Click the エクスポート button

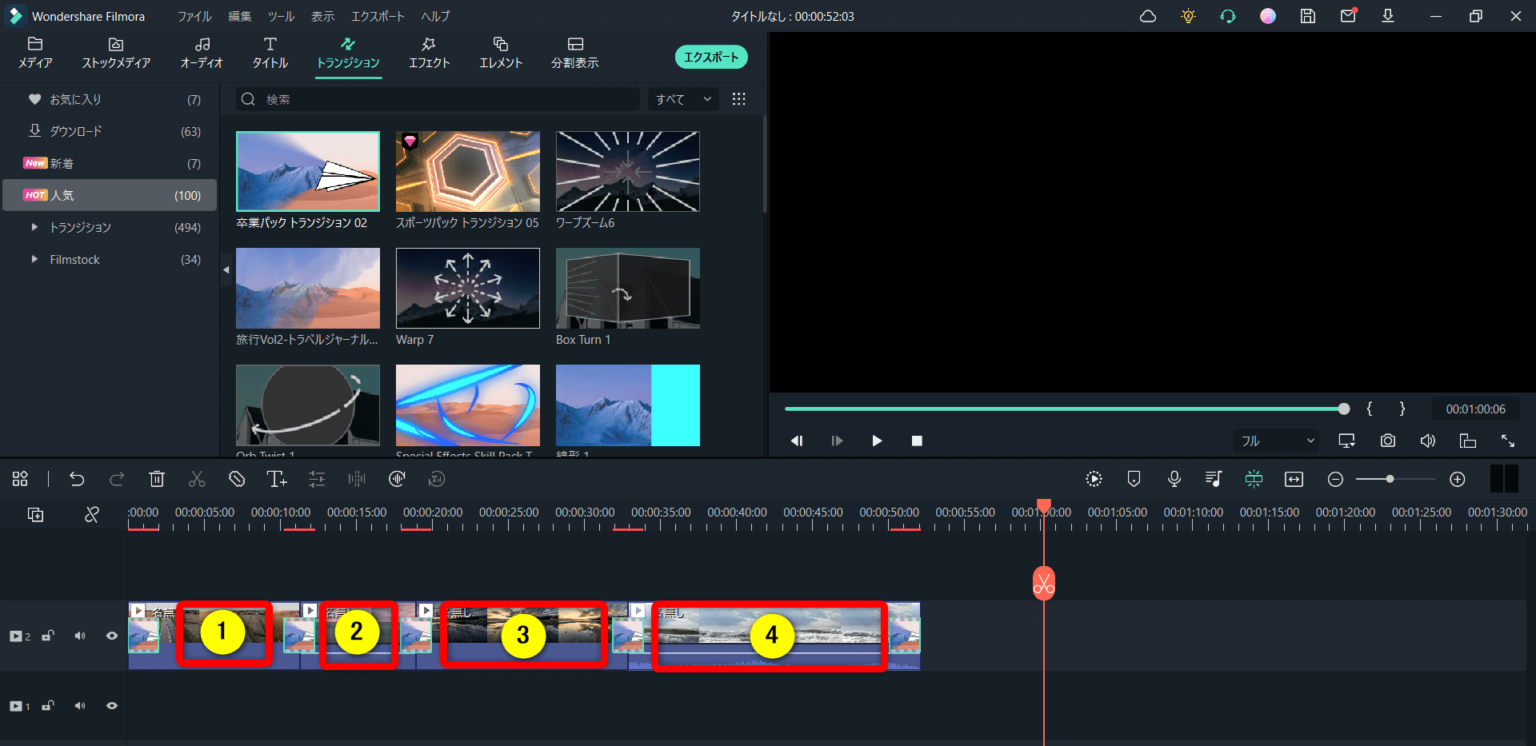coord(711,57)
